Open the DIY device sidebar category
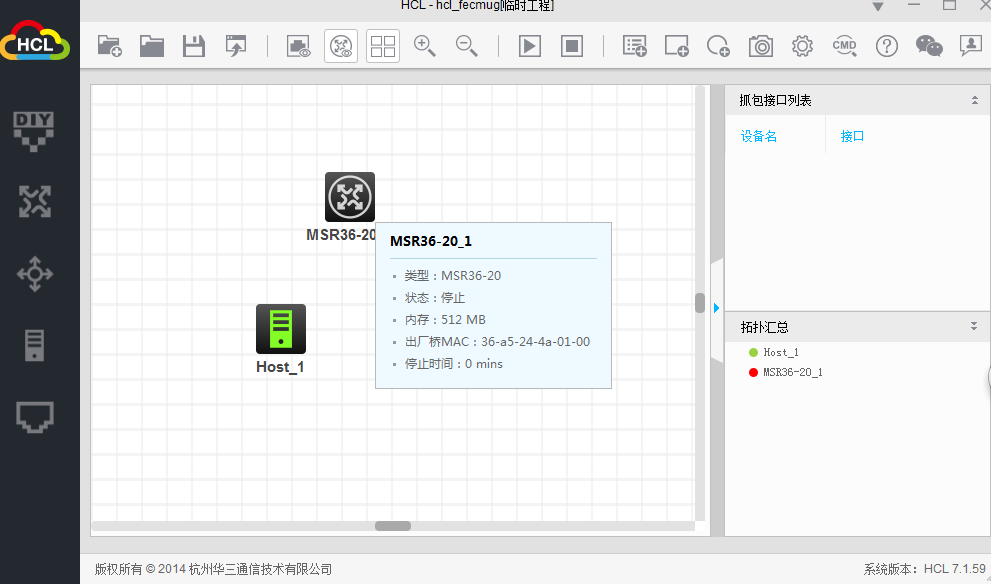Image resolution: width=991 pixels, height=584 pixels. click(33, 131)
